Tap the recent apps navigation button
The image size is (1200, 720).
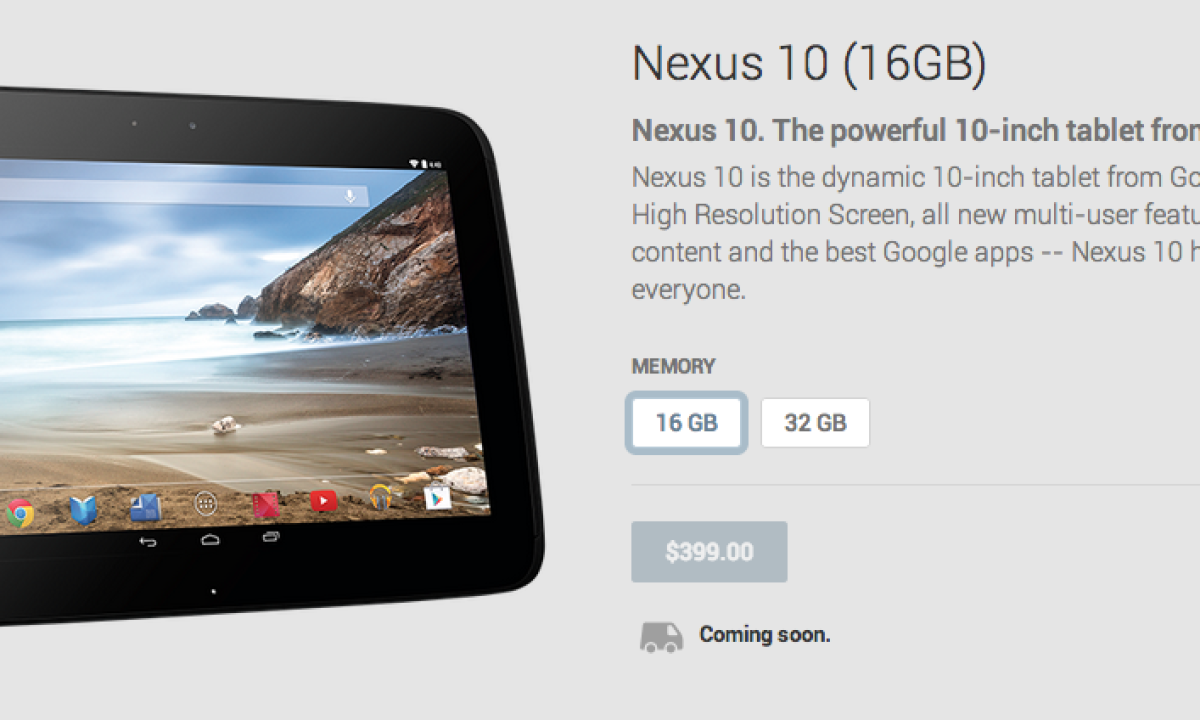(x=271, y=537)
